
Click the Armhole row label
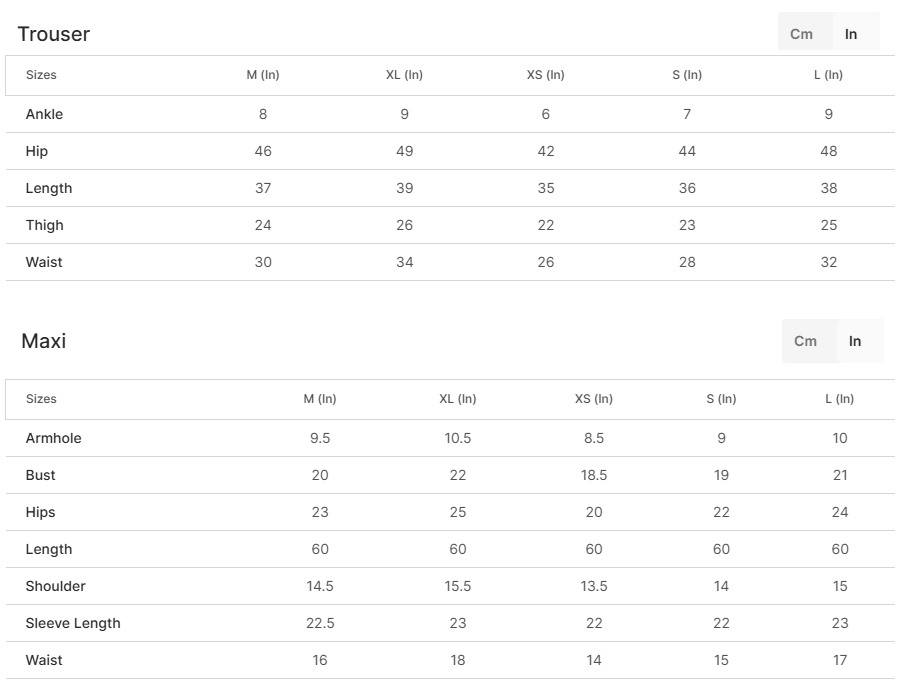[54, 438]
